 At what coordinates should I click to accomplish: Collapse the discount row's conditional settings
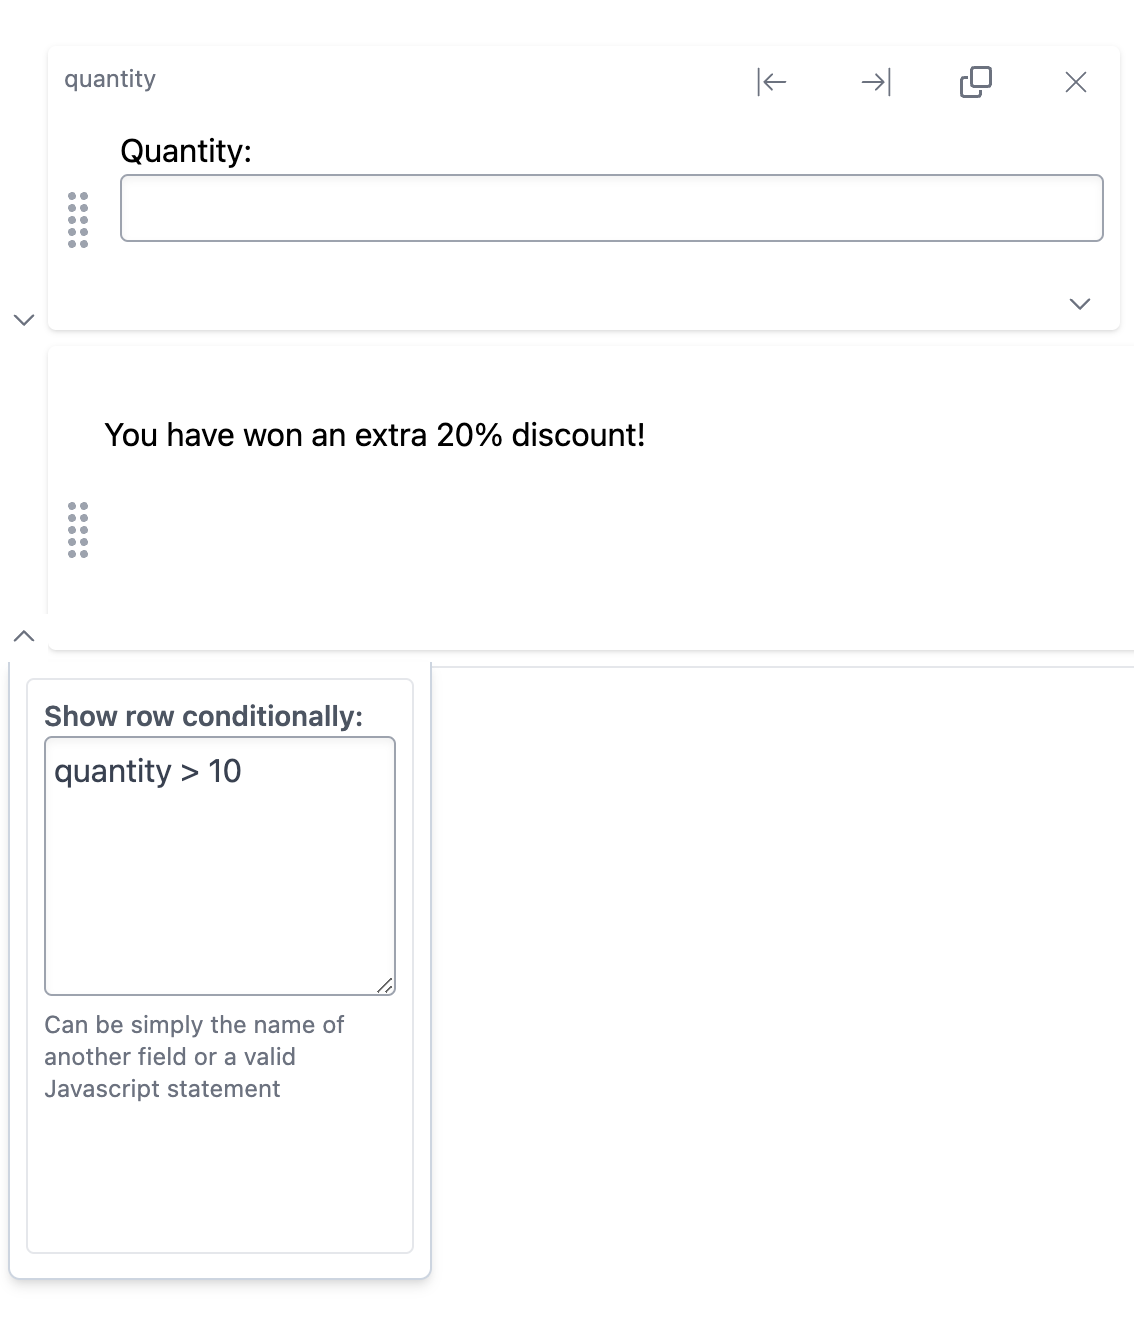(x=24, y=636)
